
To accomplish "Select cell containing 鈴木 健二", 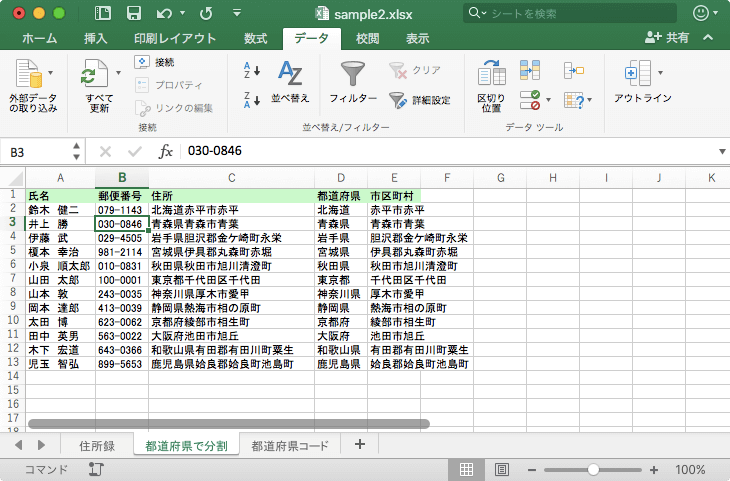I will [61, 210].
